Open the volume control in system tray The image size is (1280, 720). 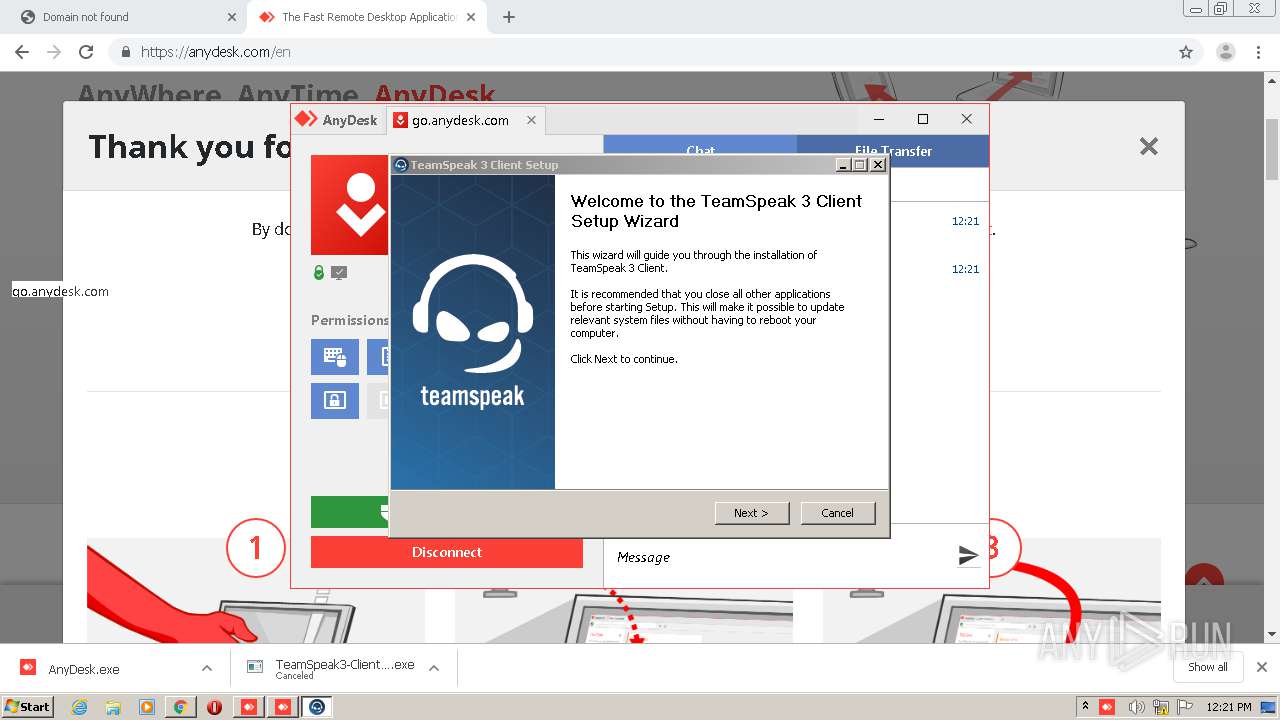pyautogui.click(x=1136, y=707)
